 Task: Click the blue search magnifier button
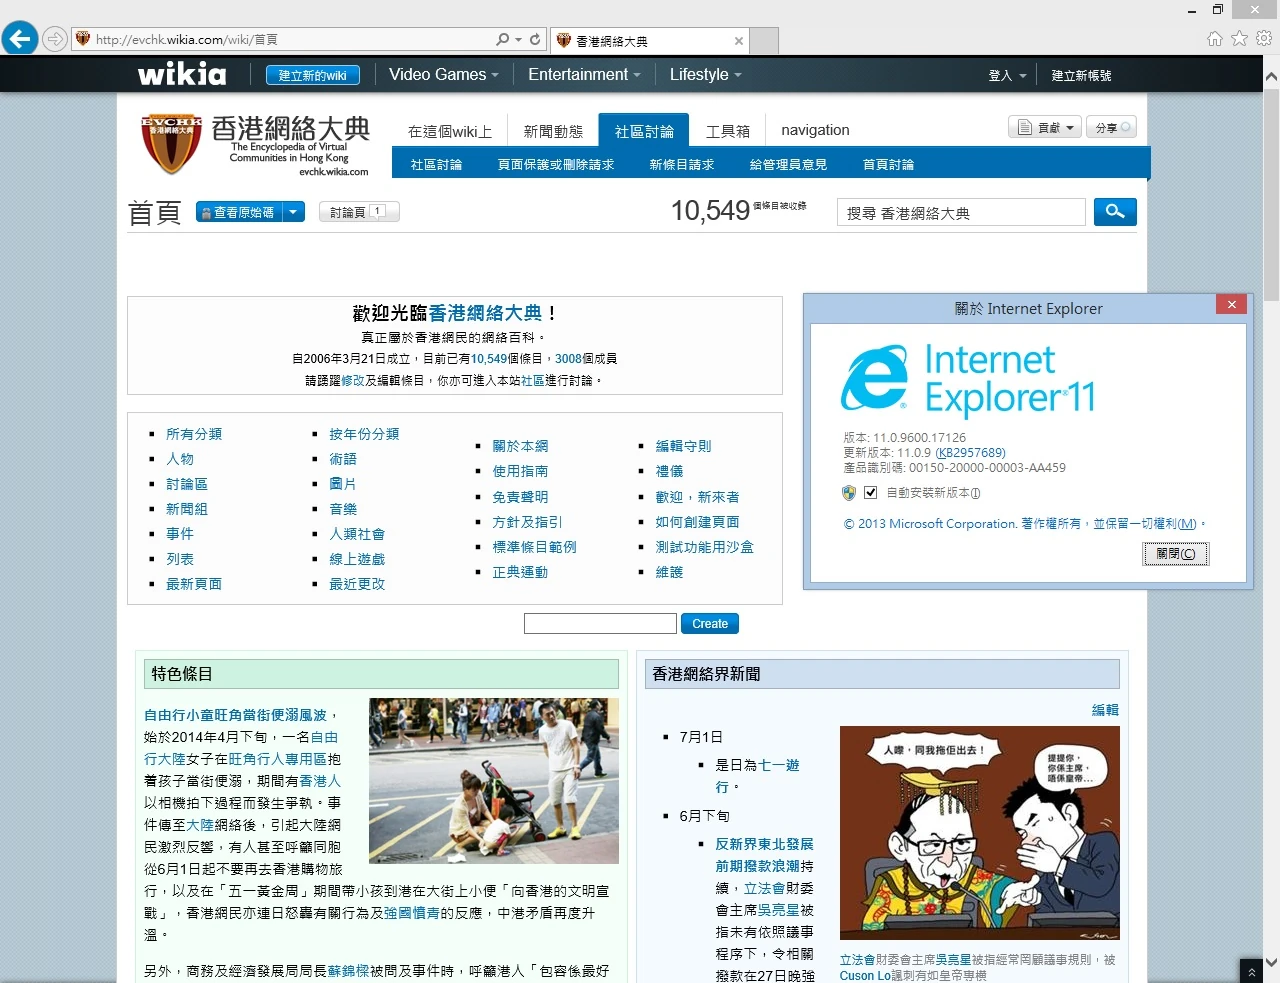tap(1115, 212)
